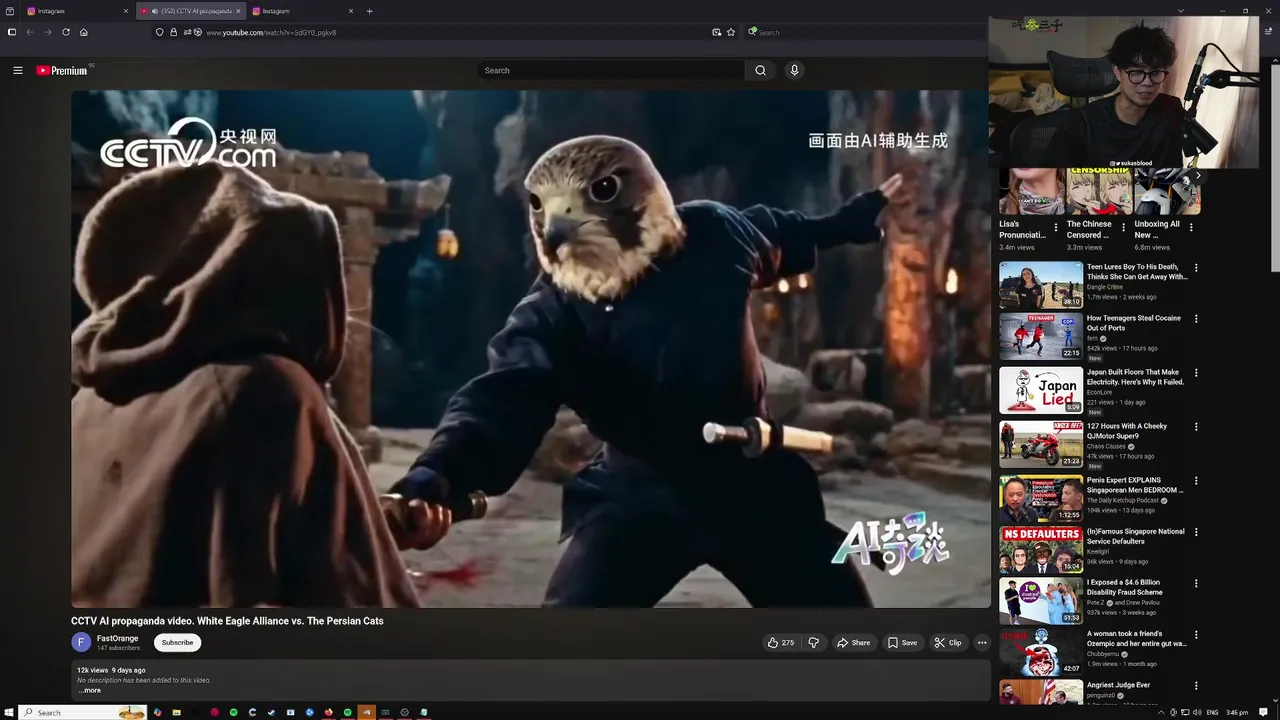1280x720 pixels.
Task: Share the CCTV AI propaganda video
Action: tap(853, 642)
